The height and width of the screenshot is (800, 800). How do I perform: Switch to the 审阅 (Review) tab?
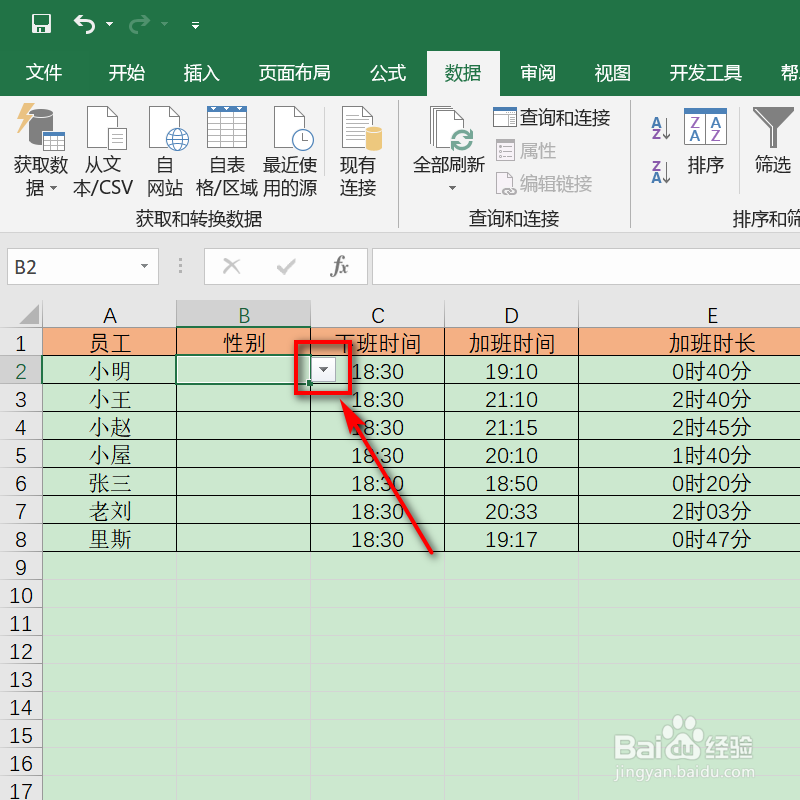coord(537,72)
